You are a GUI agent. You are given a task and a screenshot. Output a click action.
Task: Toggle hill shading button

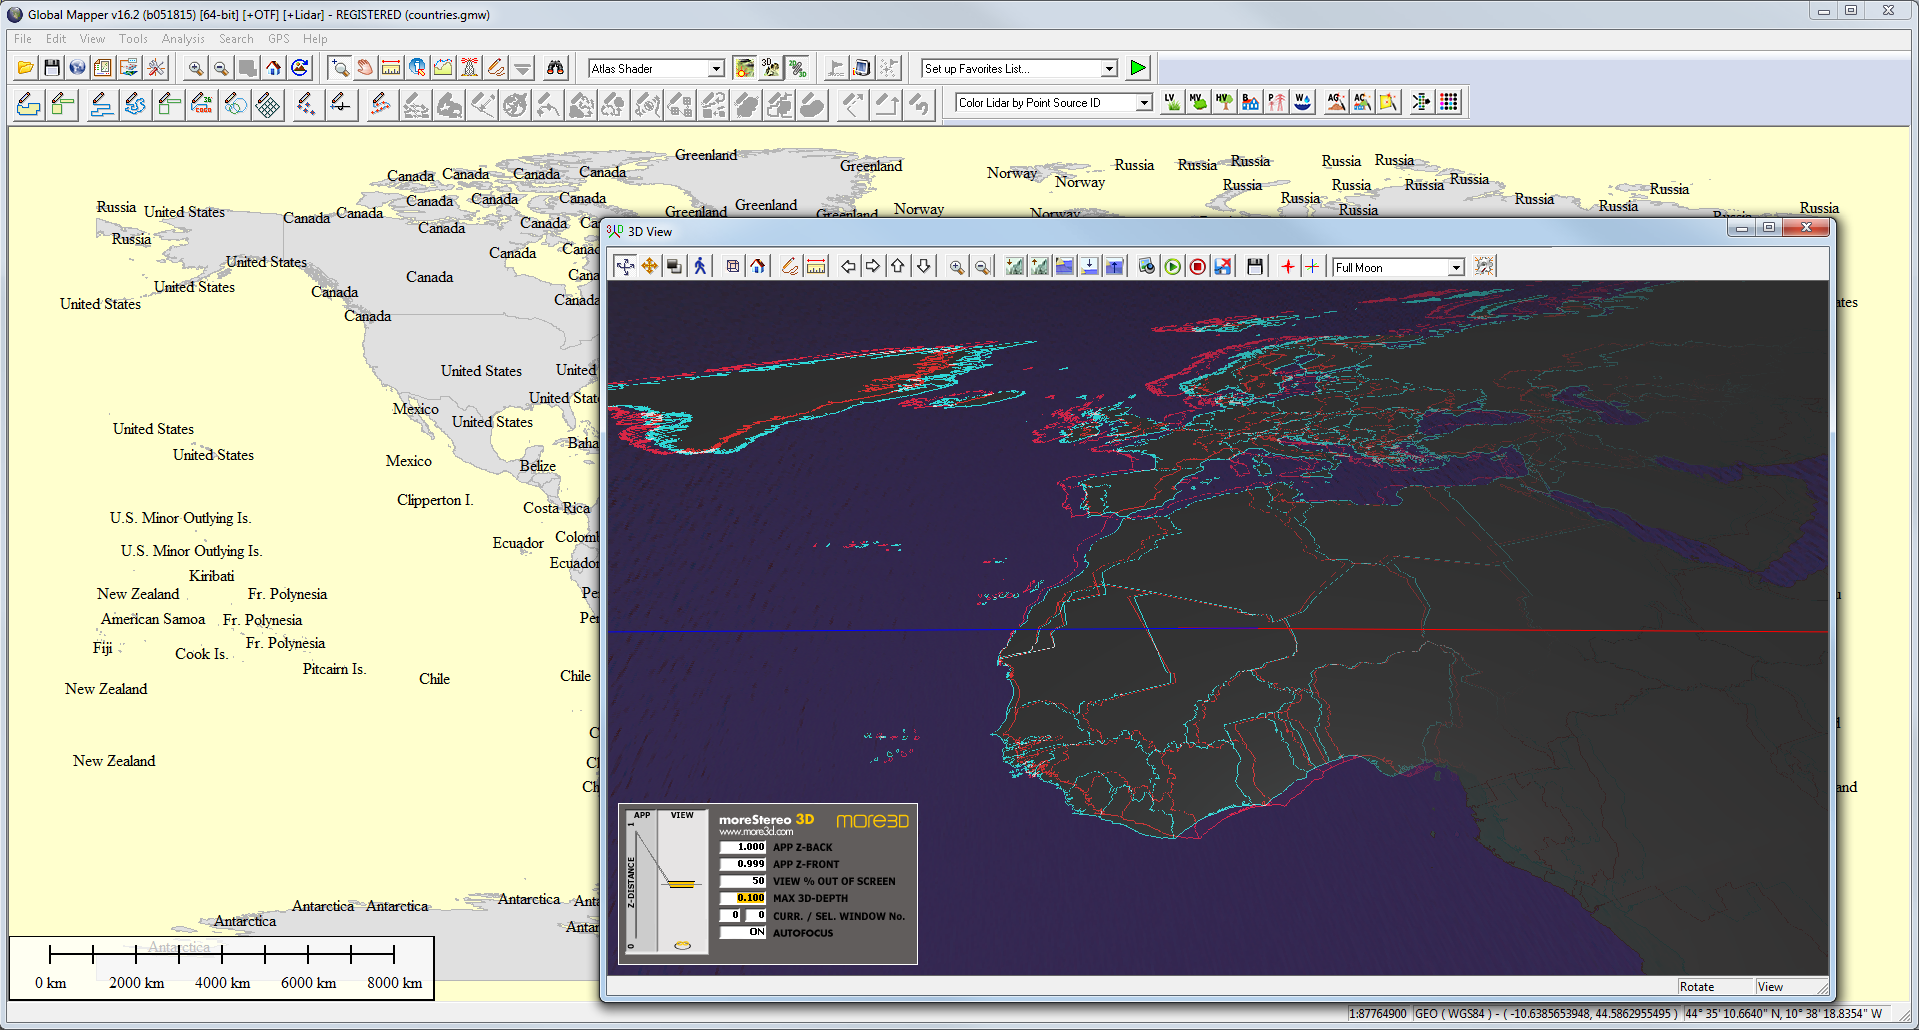coord(745,68)
